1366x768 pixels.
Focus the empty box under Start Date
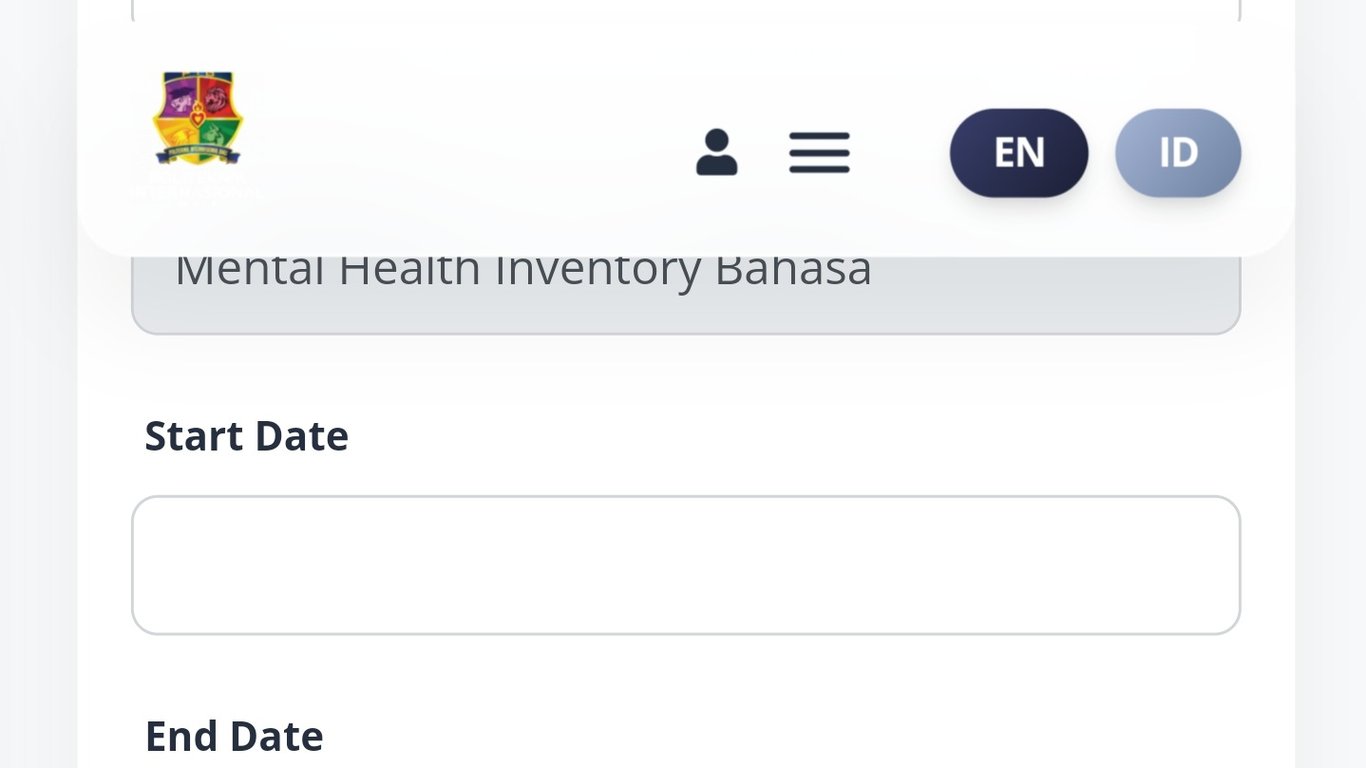pos(686,565)
